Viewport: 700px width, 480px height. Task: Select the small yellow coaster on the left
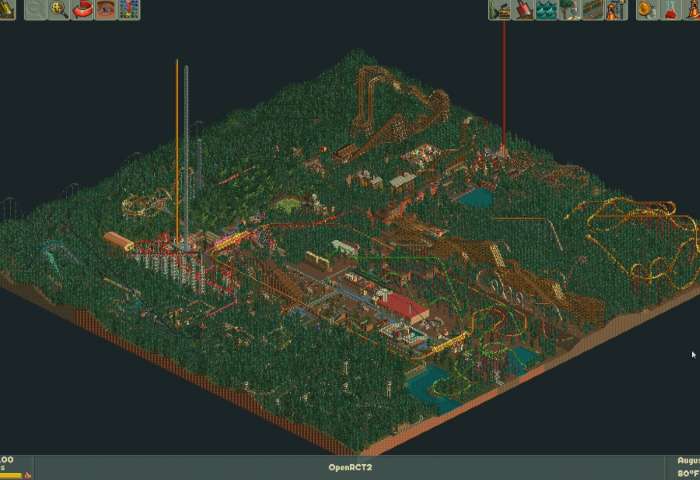coord(145,203)
